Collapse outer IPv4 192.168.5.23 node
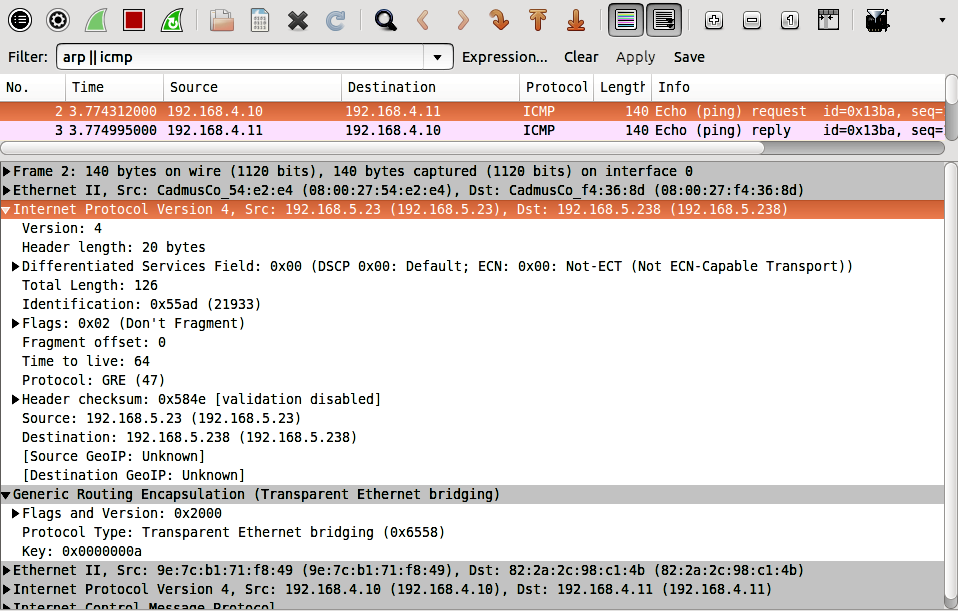The image size is (958, 611). click(6, 210)
